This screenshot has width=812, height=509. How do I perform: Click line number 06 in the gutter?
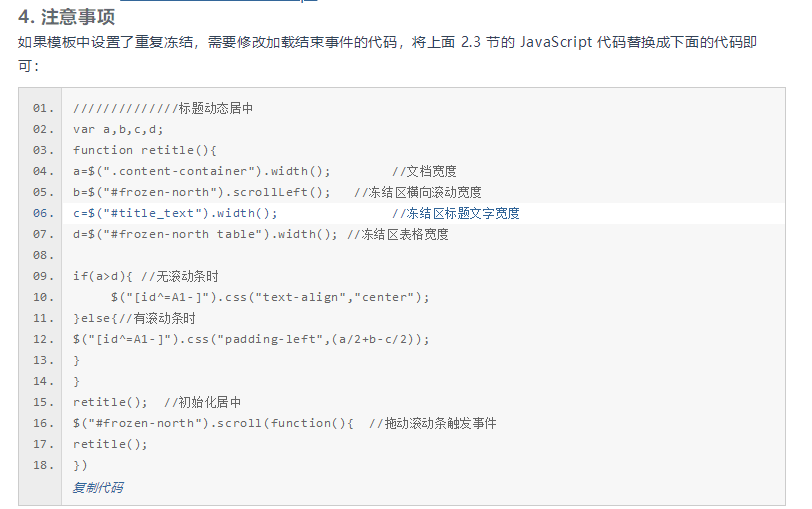43,213
